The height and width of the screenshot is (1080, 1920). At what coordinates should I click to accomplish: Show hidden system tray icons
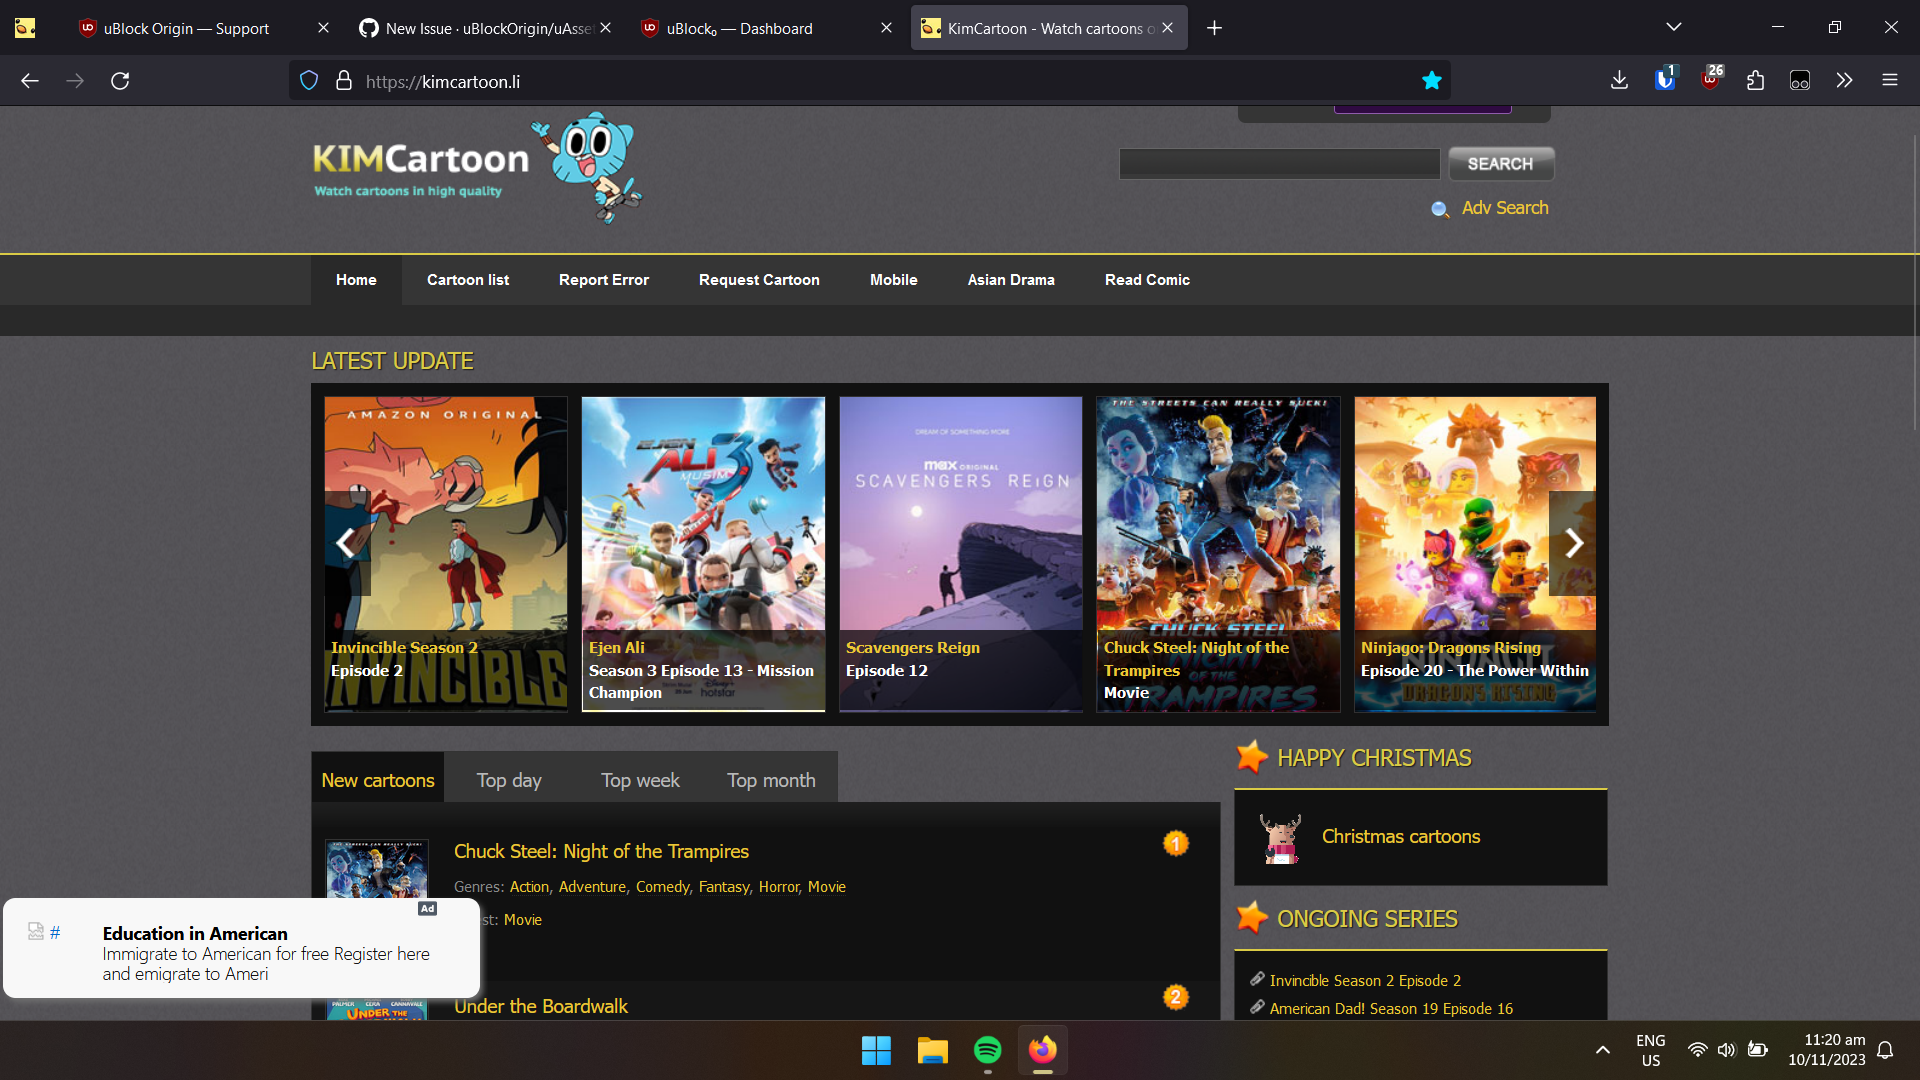[x=1602, y=1050]
